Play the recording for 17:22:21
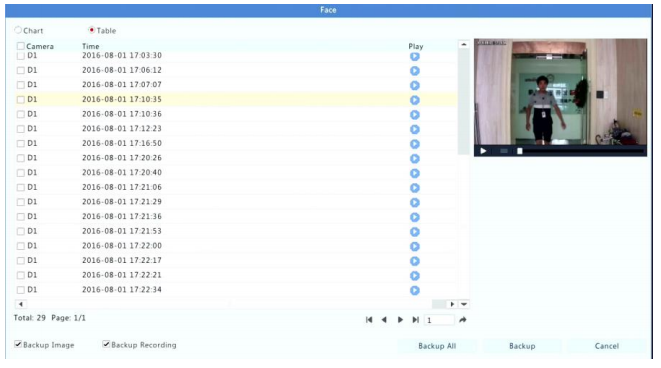Screen dimensions: 661x368 [x=415, y=276]
